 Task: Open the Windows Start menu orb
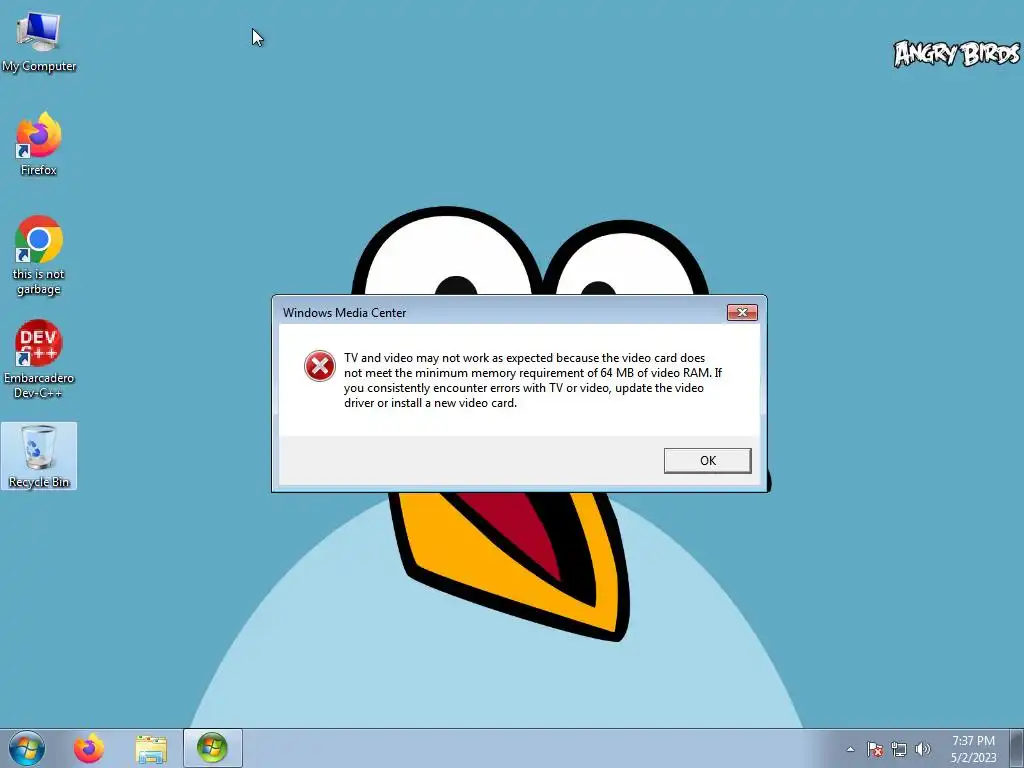pos(27,748)
